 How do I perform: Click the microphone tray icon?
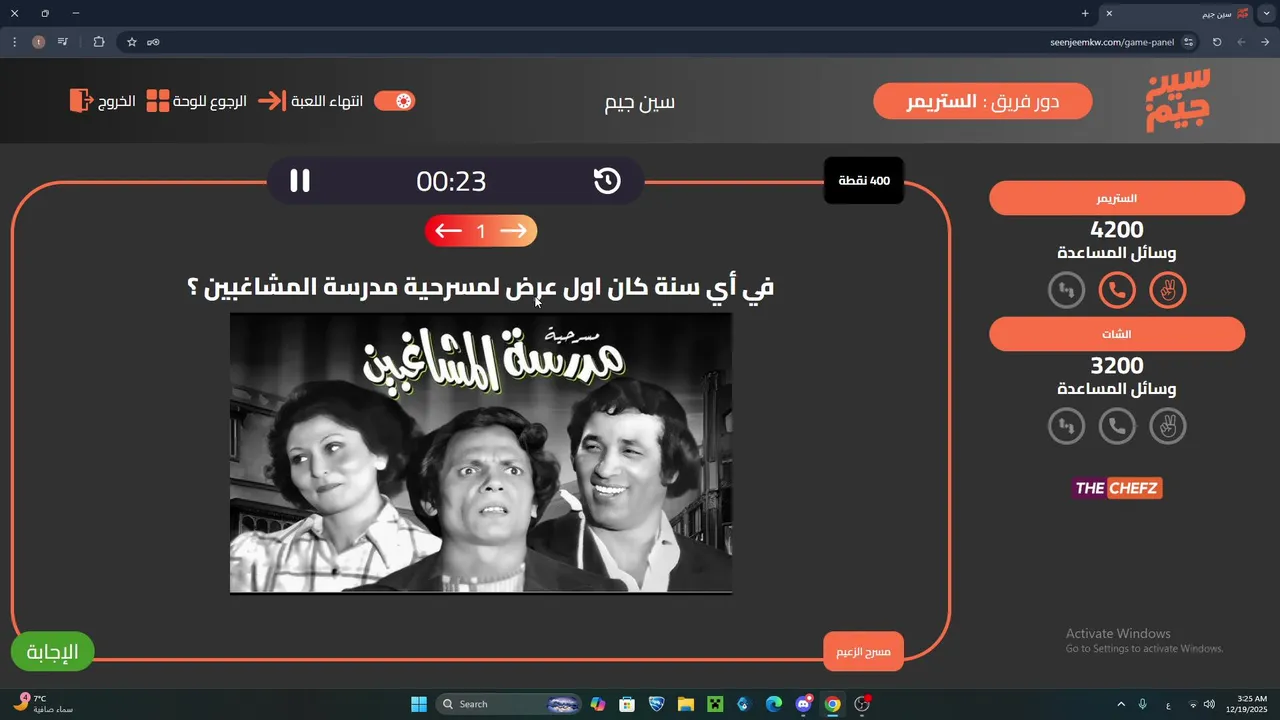pos(1143,704)
